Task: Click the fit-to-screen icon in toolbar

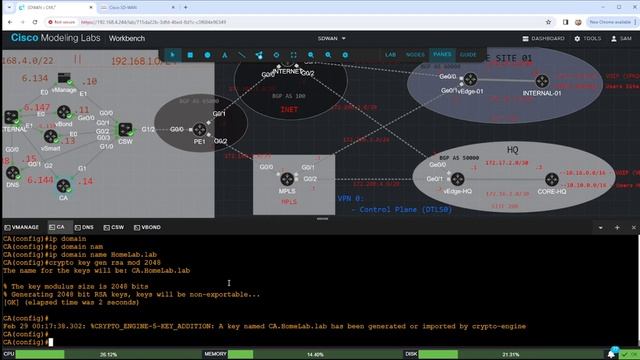Action: 293,55
